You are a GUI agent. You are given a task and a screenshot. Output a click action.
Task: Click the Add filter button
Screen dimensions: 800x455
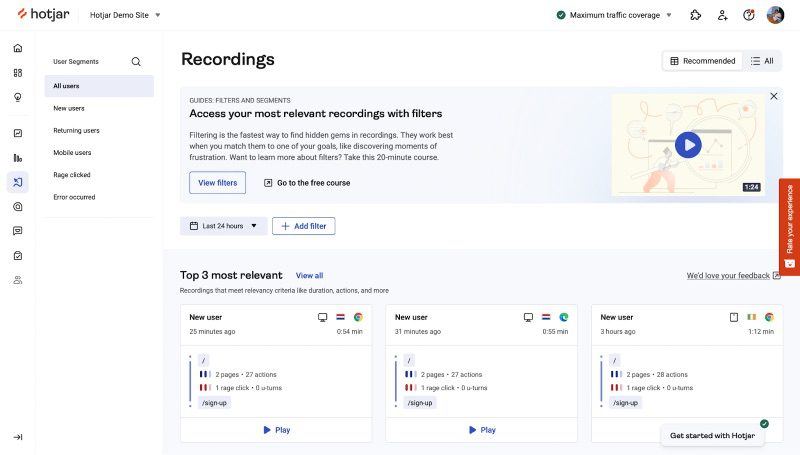[304, 226]
